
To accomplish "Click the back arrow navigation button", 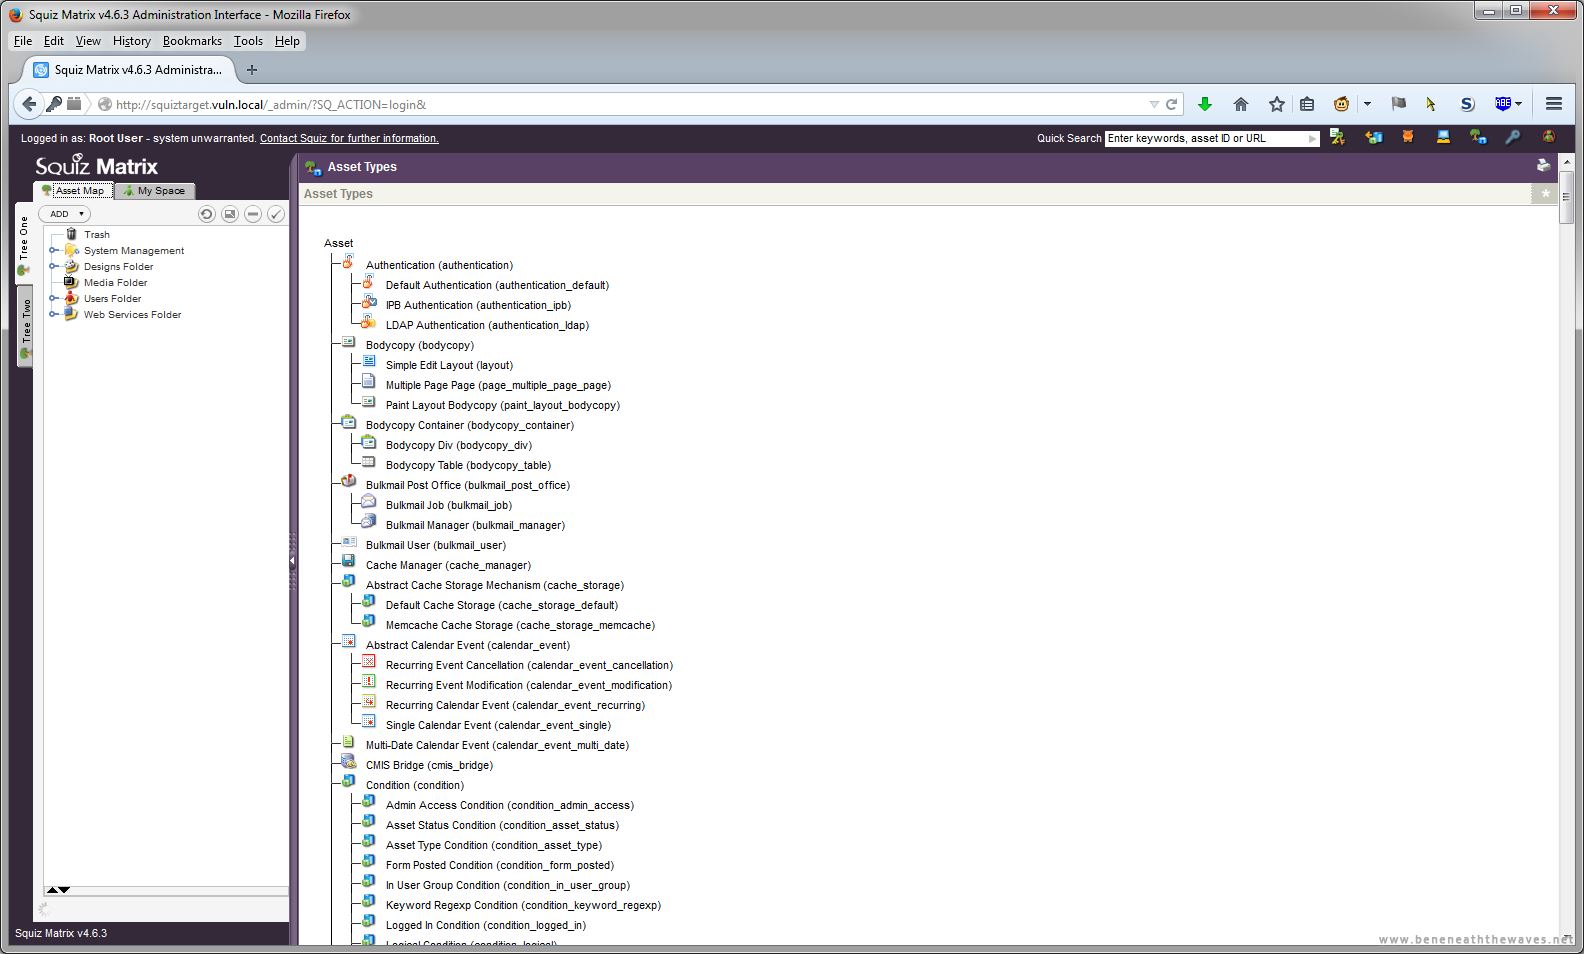I will 29,104.
